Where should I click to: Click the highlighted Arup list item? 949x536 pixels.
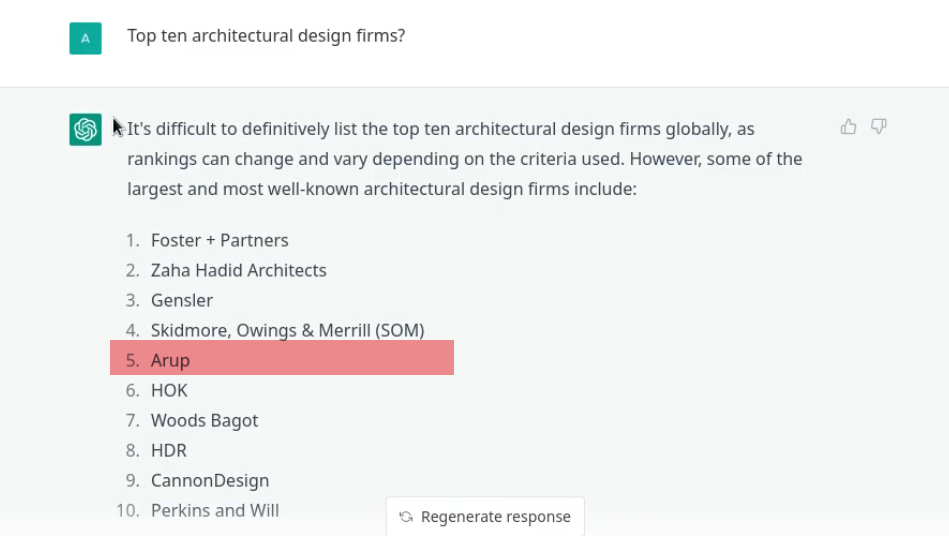[x=282, y=358]
